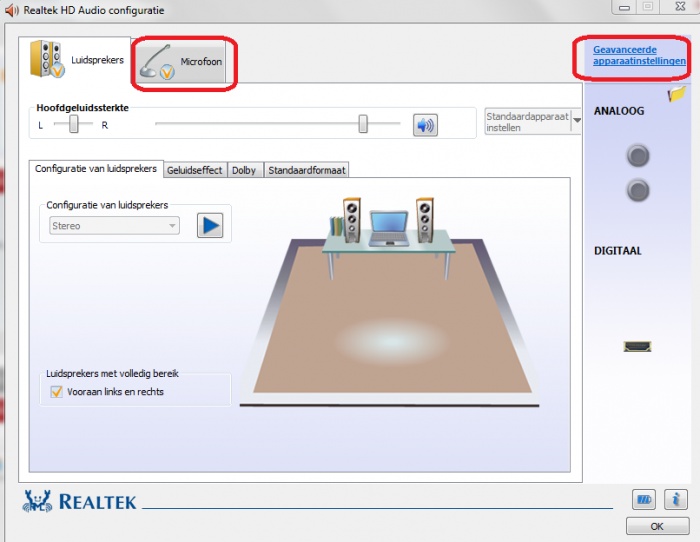Click the laptop in the room view
Image resolution: width=700 pixels, height=542 pixels.
pyautogui.click(x=389, y=228)
